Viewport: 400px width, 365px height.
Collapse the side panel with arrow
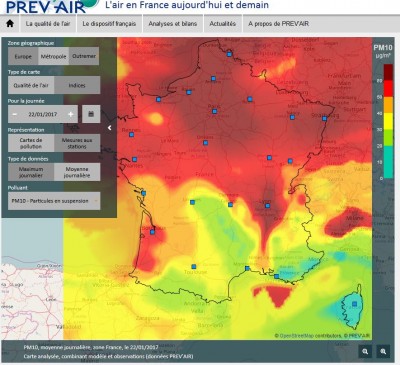[x=109, y=128]
